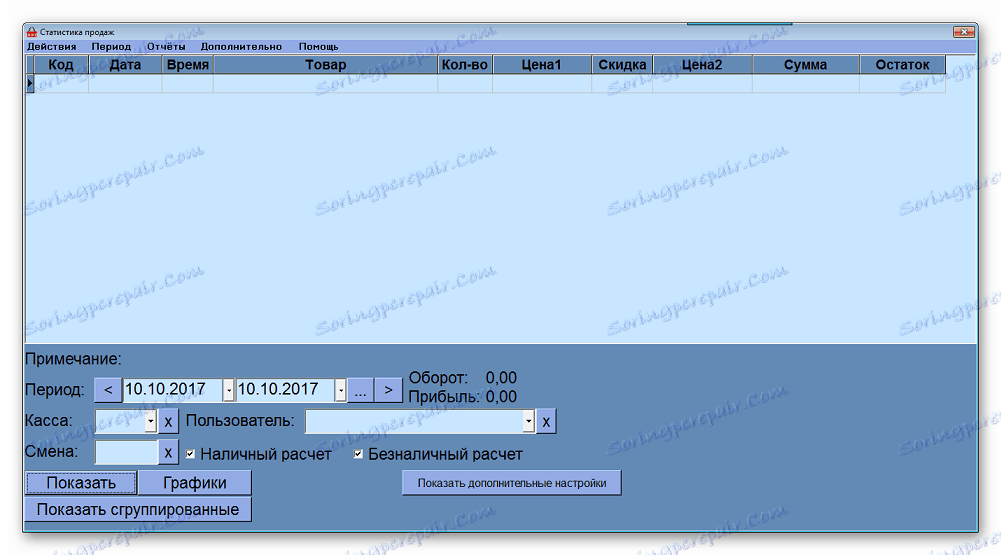
Task: Expand the end date dropdown arrow
Action: click(341, 390)
